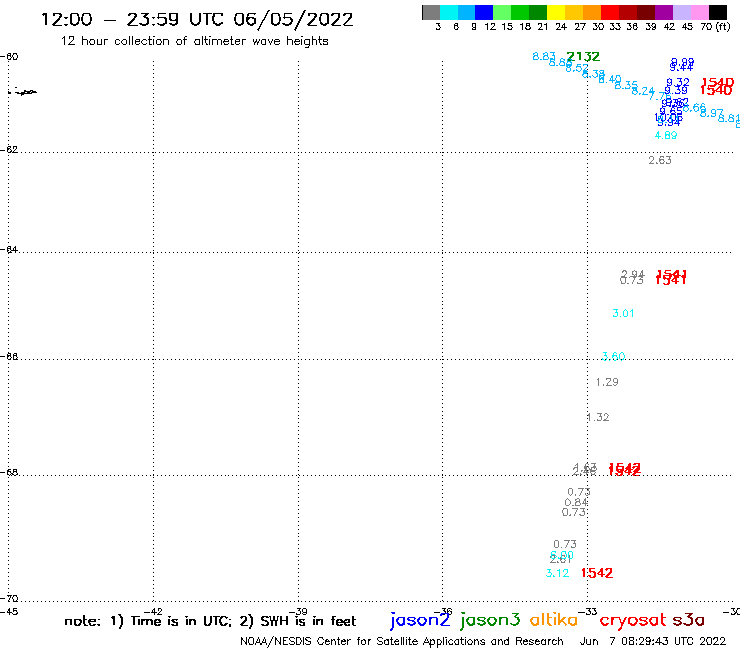Image resolution: width=740 pixels, height=650 pixels.
Task: Click the light blue '8.83' wave height value
Action: click(x=544, y=57)
